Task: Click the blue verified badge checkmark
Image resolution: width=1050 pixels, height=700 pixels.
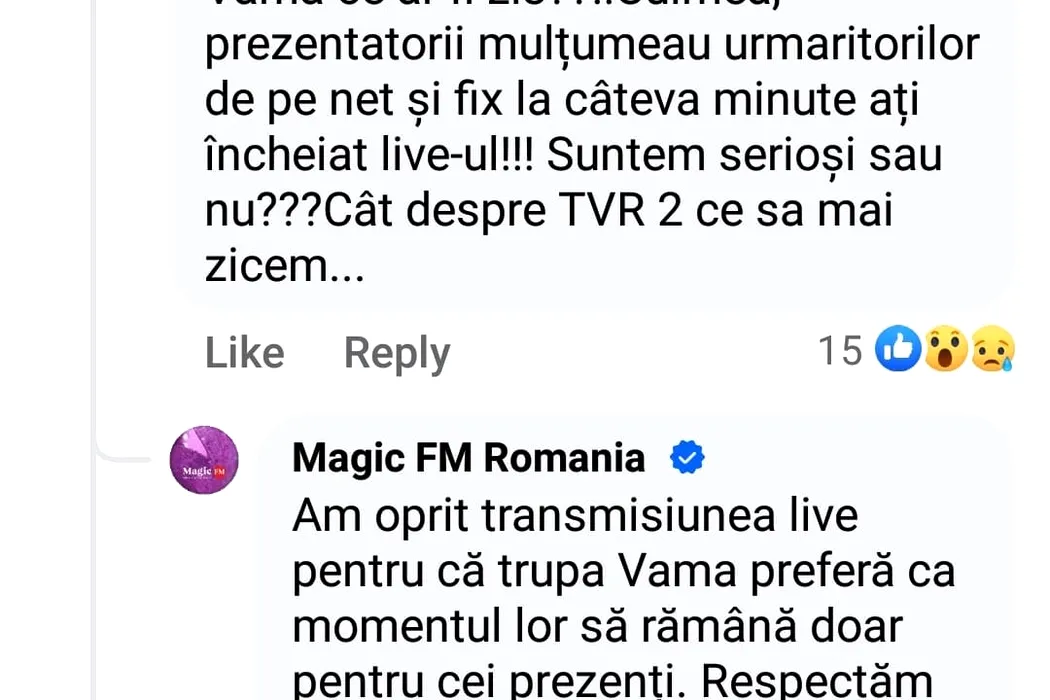Action: (x=687, y=458)
